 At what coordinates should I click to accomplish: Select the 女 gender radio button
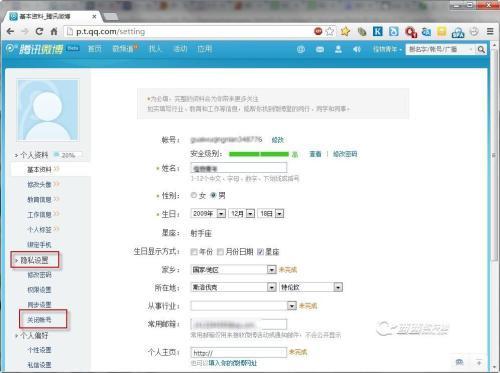(193, 195)
